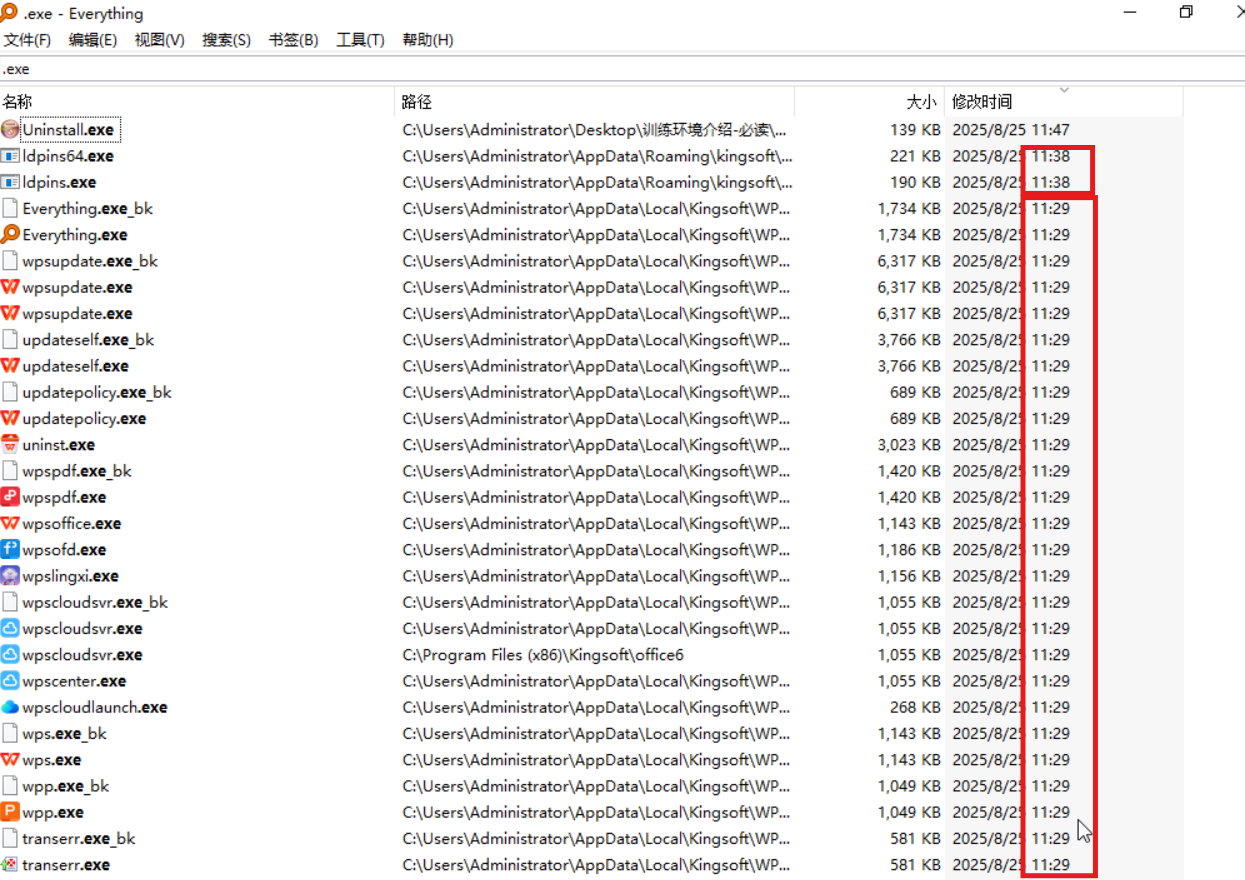Select the wpslingxi.exe purple icon
This screenshot has height=880, width=1245.
10,576
